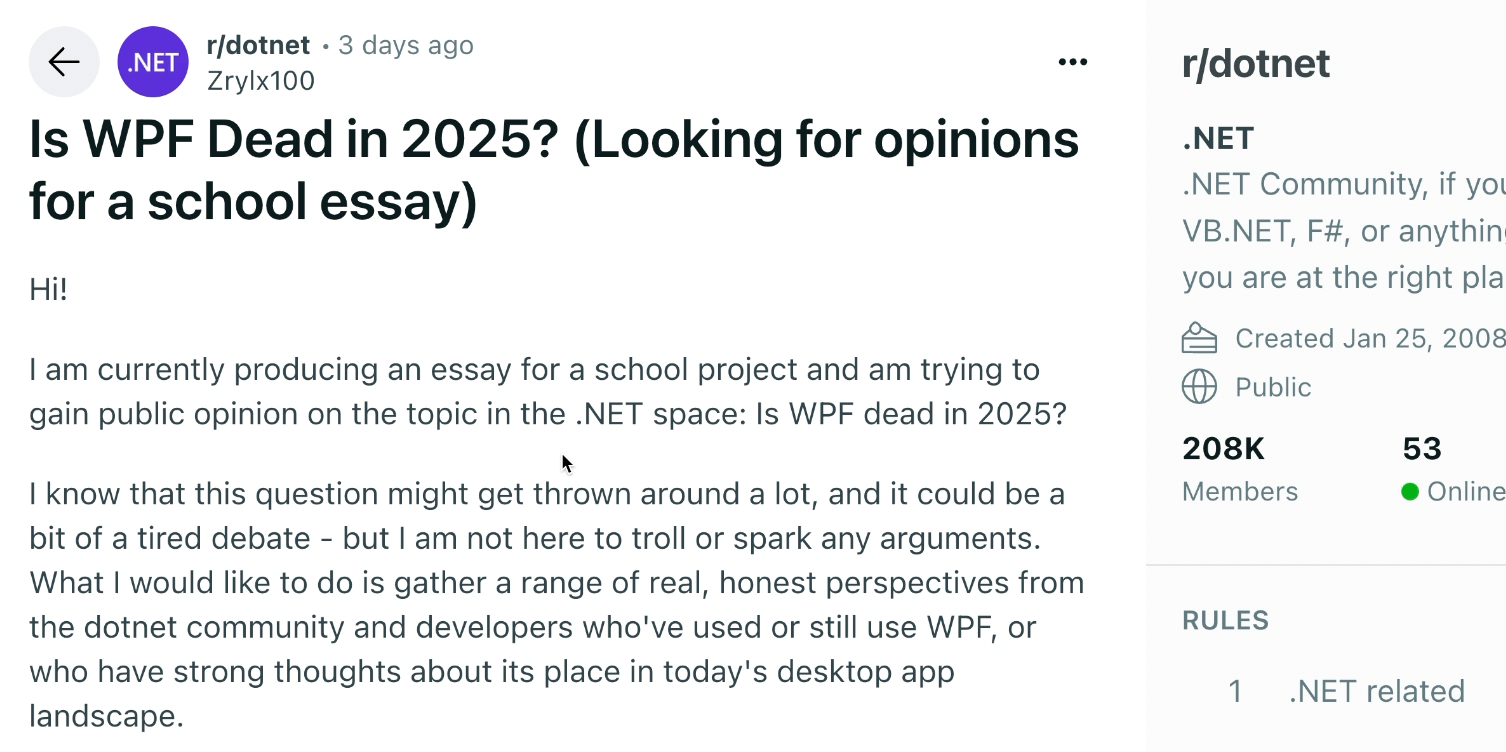Click the cake icon beside the creation date
The image size is (1506, 752).
[1199, 338]
